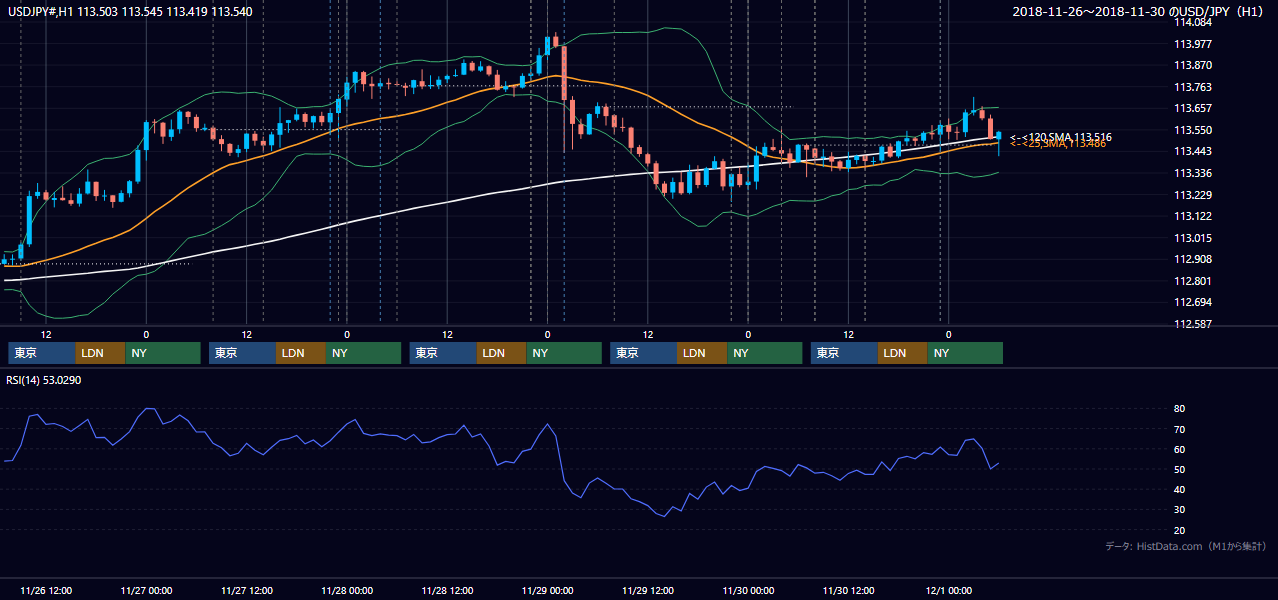This screenshot has height=600, width=1278.
Task: Click the 11/28 00:00 time label
Action: point(347,590)
